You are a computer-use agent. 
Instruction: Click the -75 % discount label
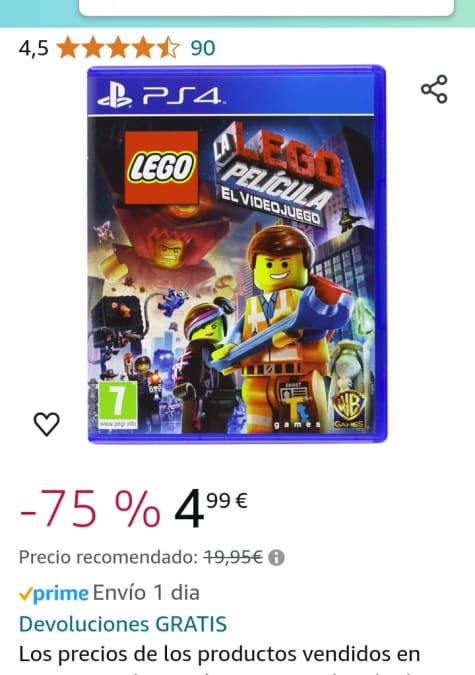[90, 508]
